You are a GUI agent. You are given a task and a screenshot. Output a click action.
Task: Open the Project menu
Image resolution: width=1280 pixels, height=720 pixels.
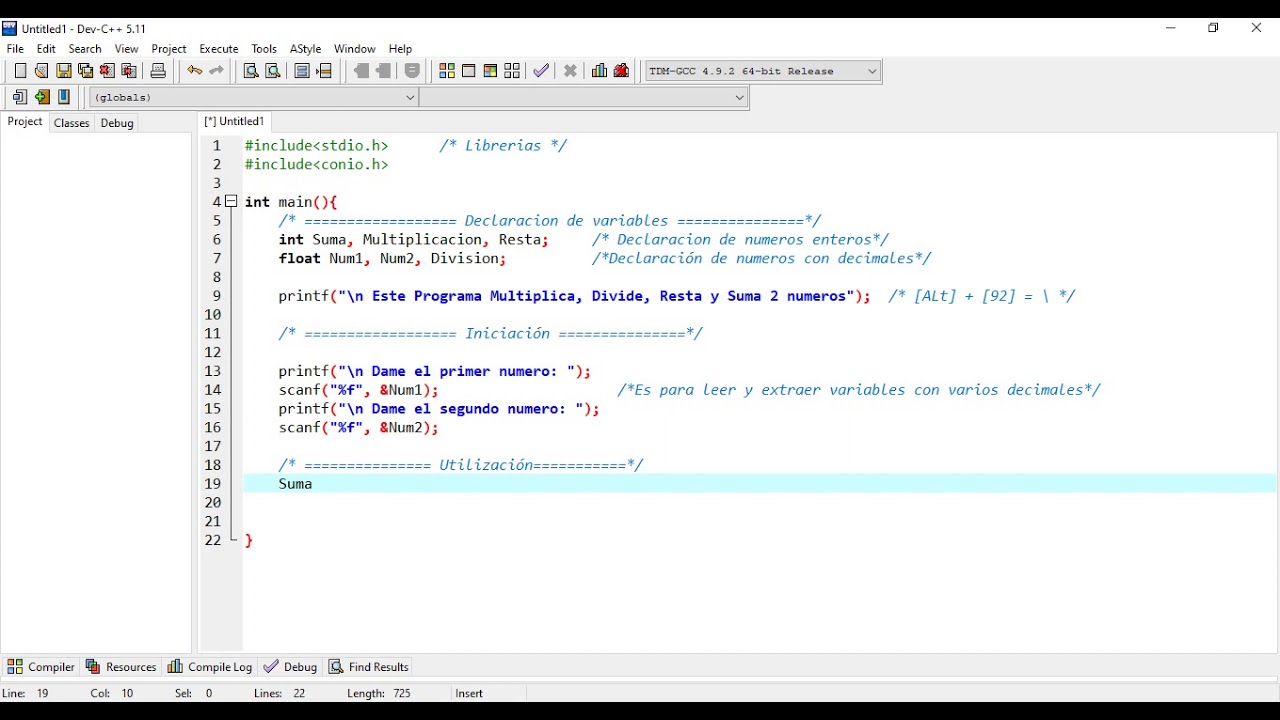169,48
